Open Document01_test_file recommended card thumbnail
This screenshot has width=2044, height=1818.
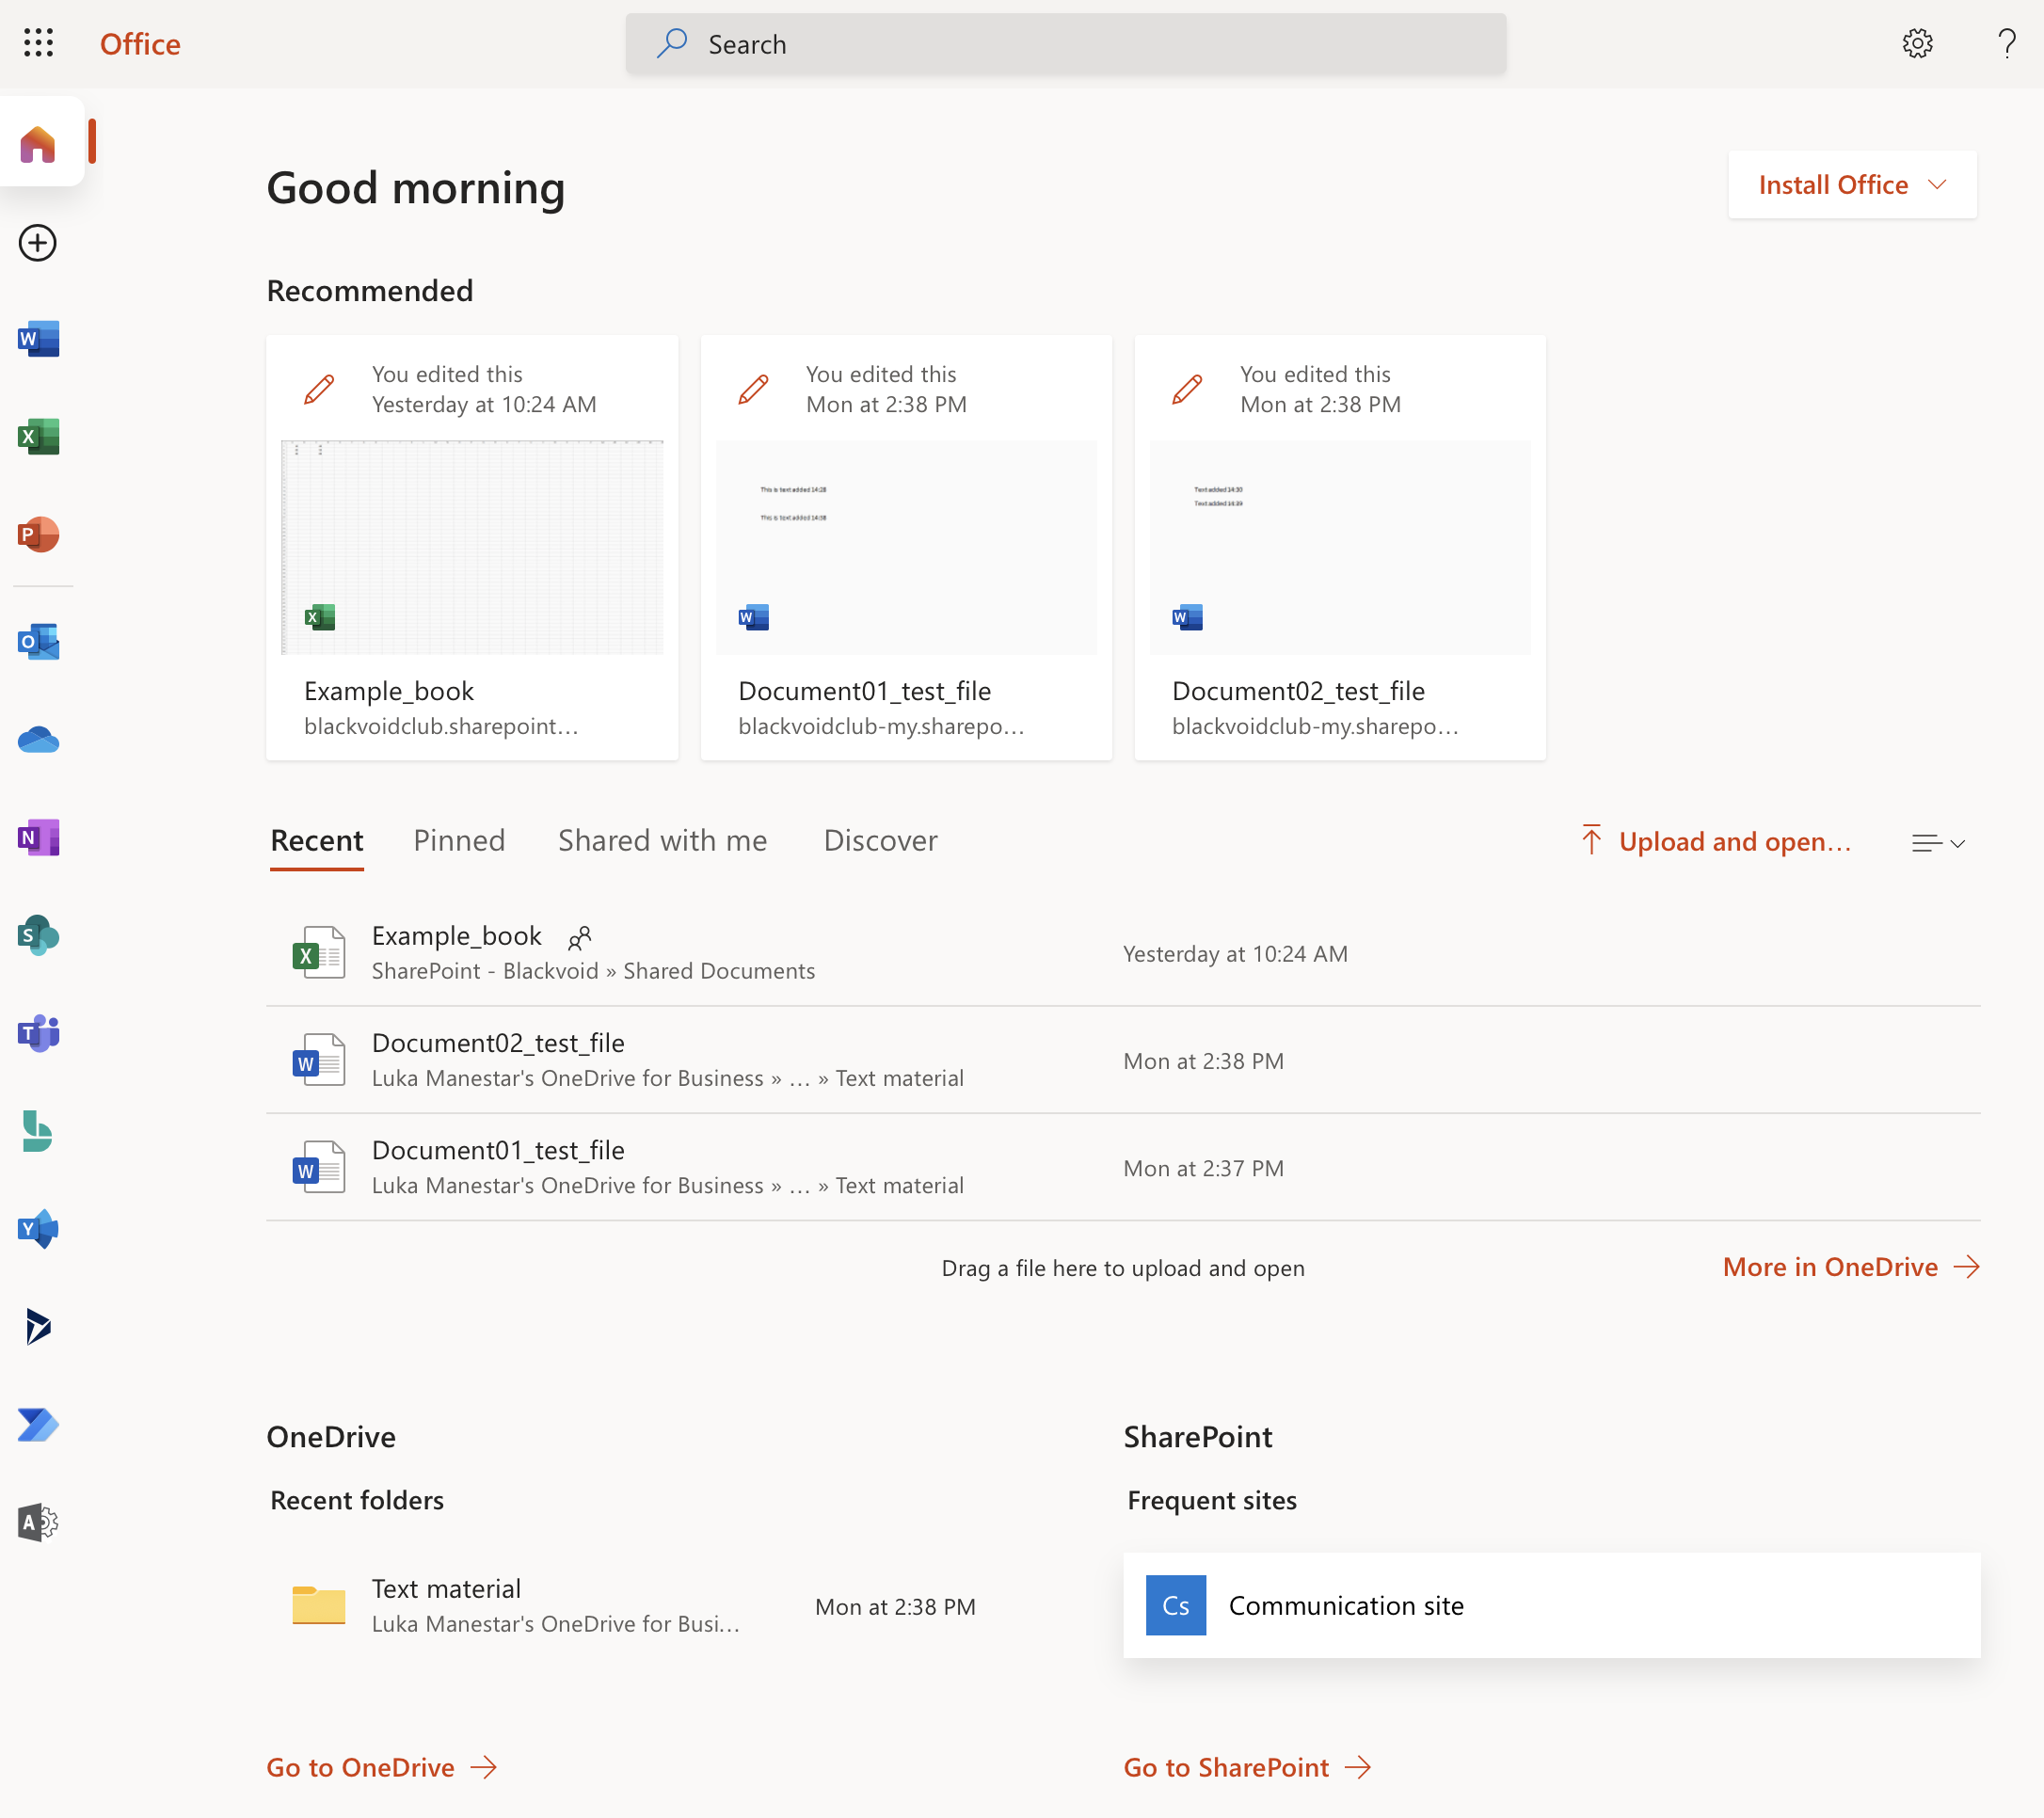pyautogui.click(x=906, y=547)
